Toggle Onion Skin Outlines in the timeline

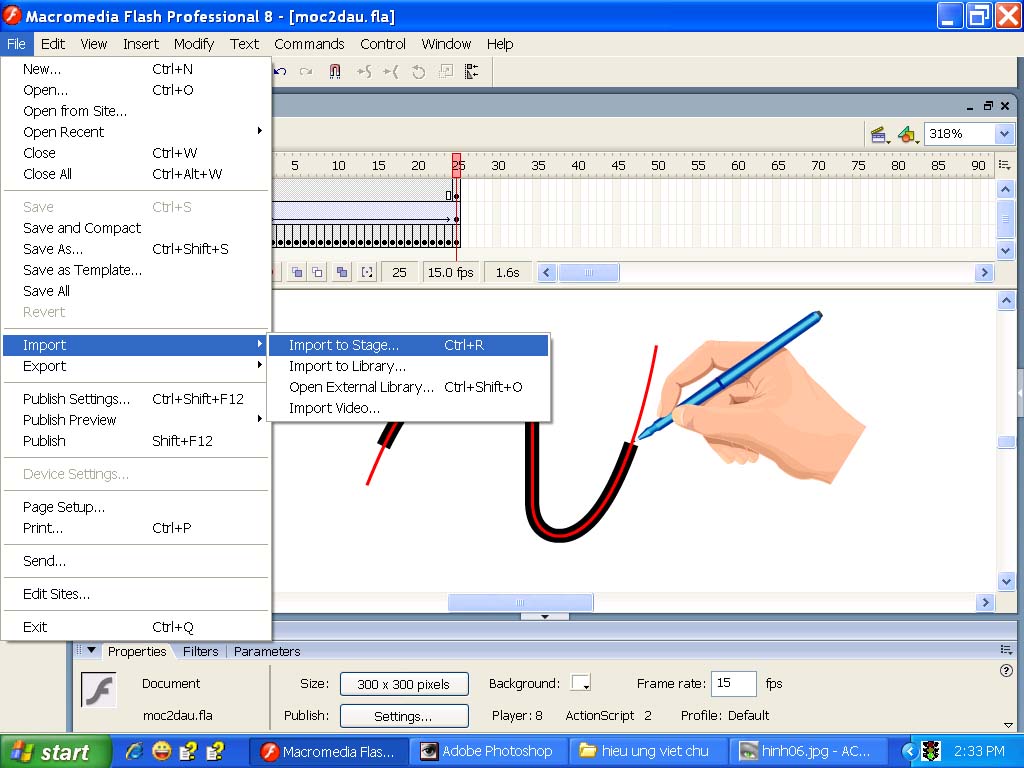[x=318, y=272]
